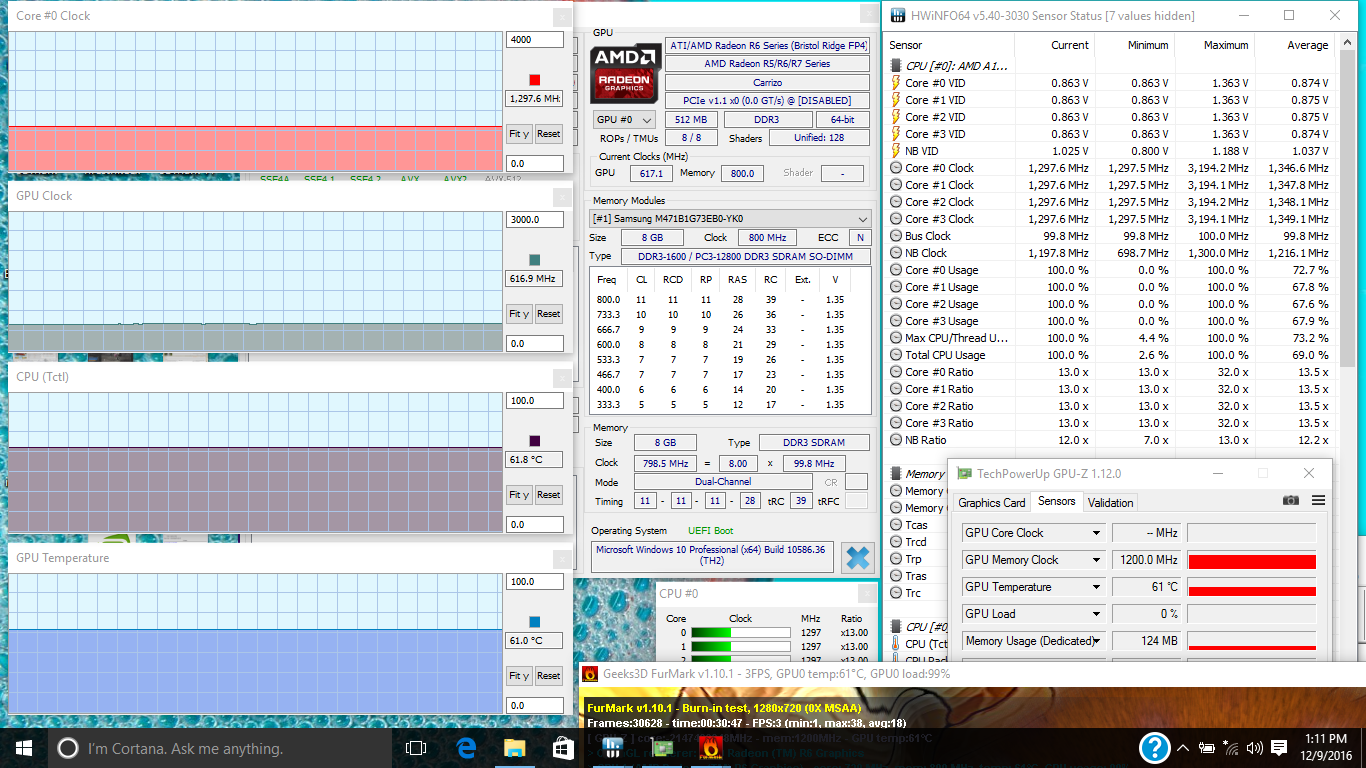Select the Sensors tab in GPU-Z
Image resolution: width=1366 pixels, height=768 pixels.
coord(1057,502)
